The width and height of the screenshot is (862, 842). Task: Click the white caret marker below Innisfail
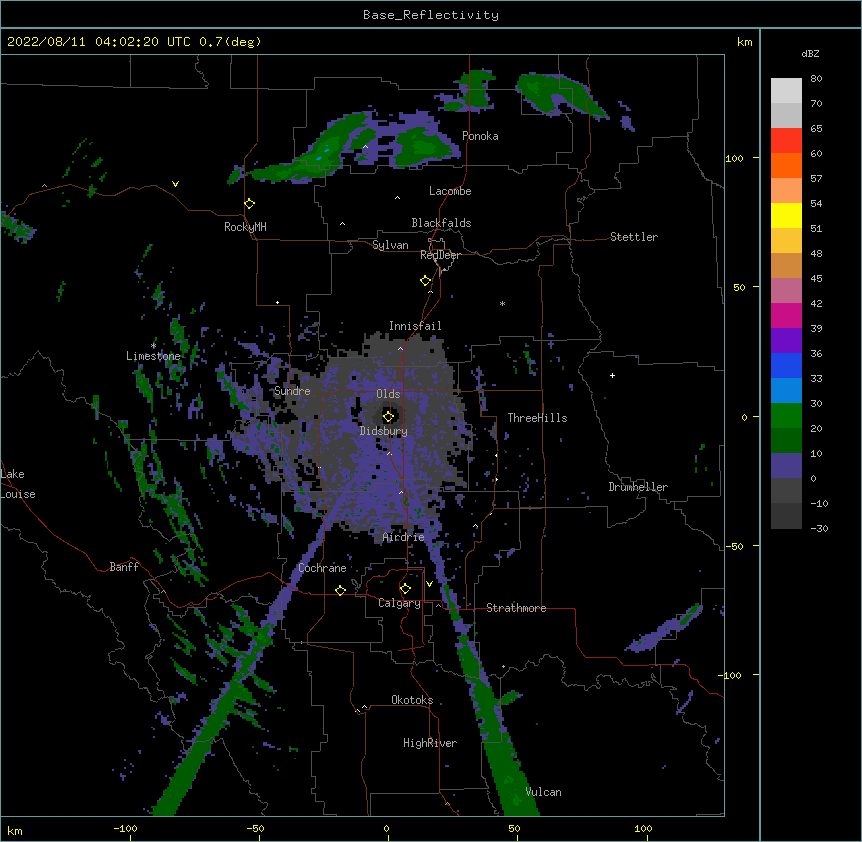400,348
